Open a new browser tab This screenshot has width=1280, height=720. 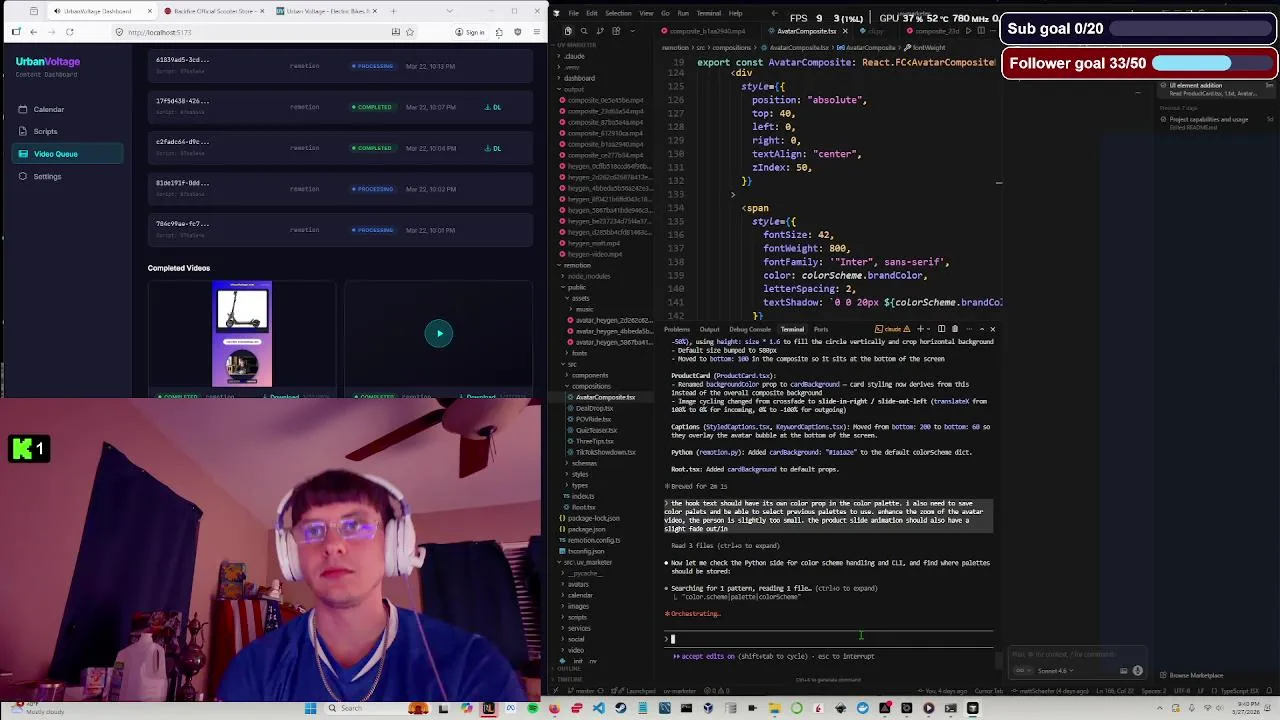click(x=393, y=11)
